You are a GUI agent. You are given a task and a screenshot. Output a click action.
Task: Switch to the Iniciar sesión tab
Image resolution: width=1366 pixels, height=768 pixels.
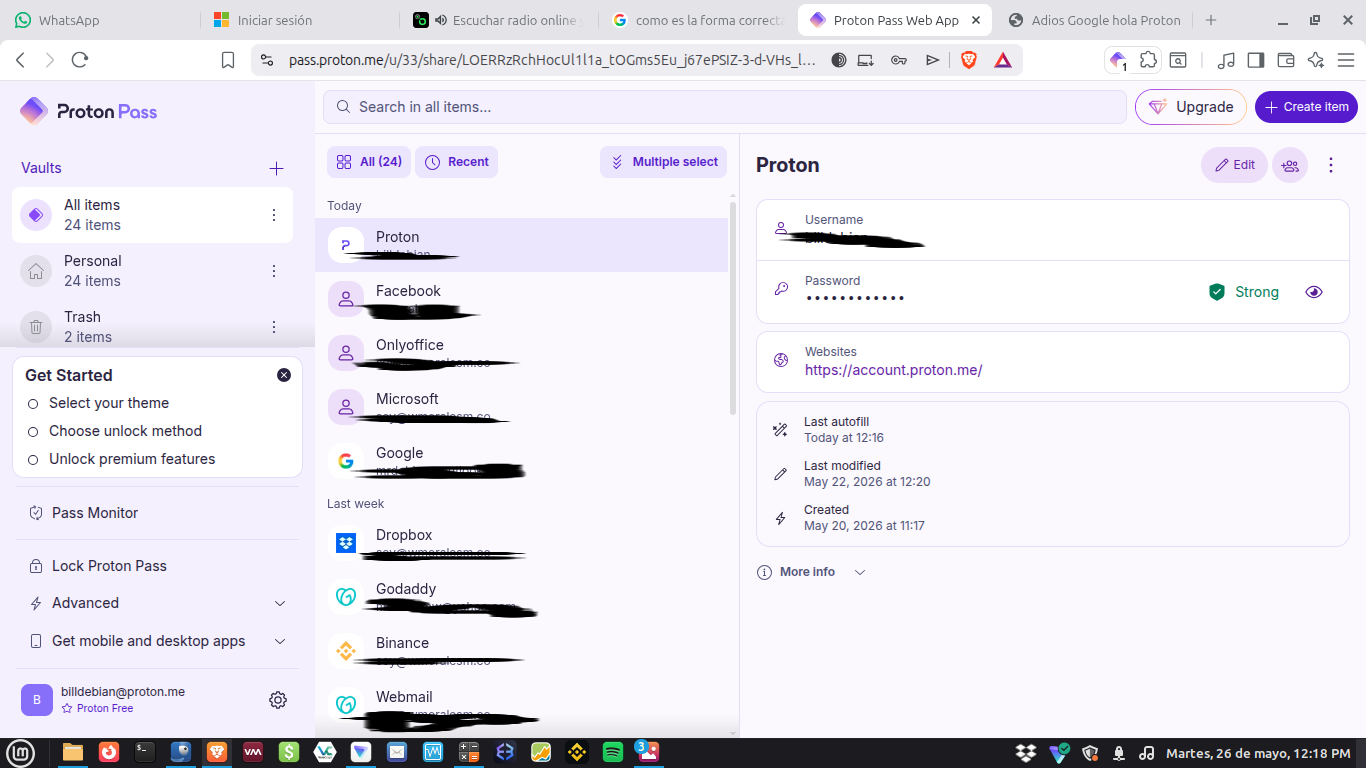point(298,20)
